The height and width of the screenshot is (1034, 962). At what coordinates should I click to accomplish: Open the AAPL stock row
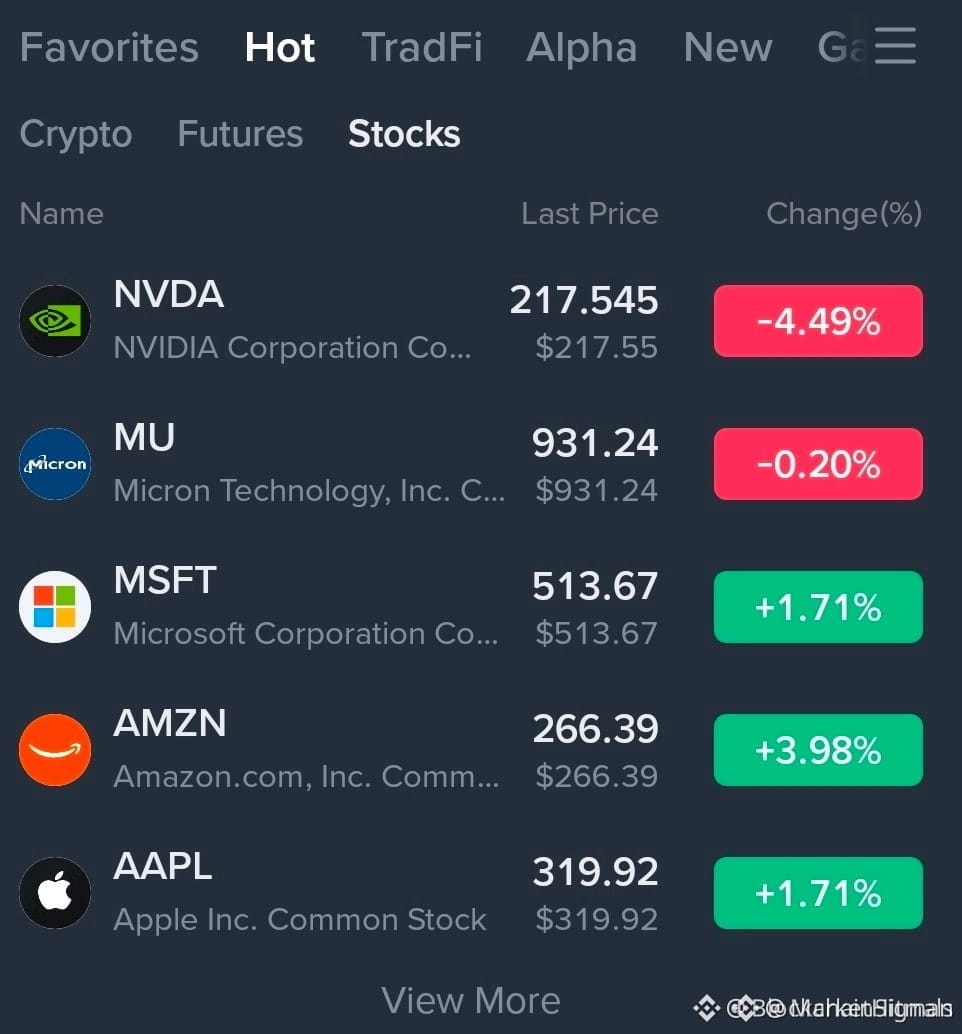[471, 894]
